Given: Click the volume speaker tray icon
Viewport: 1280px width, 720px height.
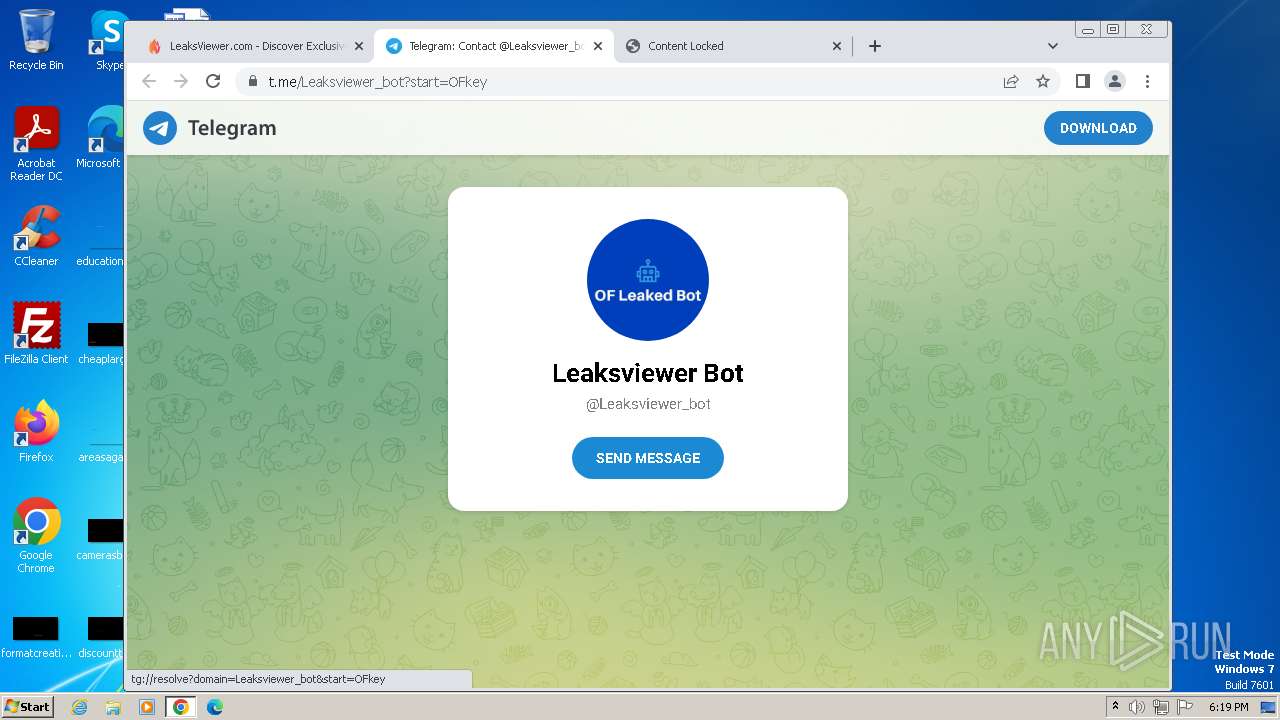Looking at the screenshot, I should [1137, 707].
